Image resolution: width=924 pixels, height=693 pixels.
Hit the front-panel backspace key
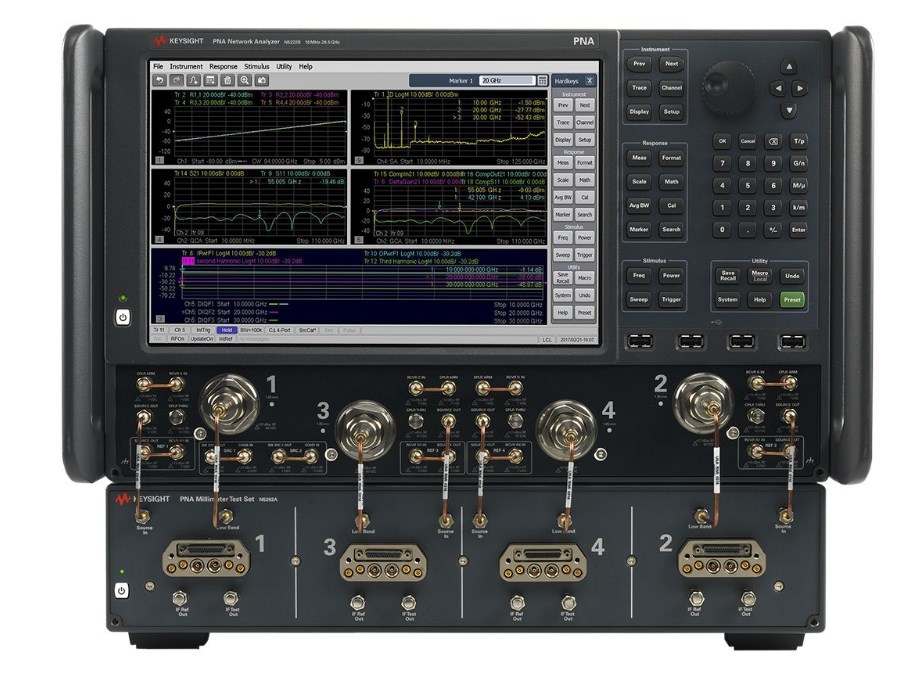point(773,141)
